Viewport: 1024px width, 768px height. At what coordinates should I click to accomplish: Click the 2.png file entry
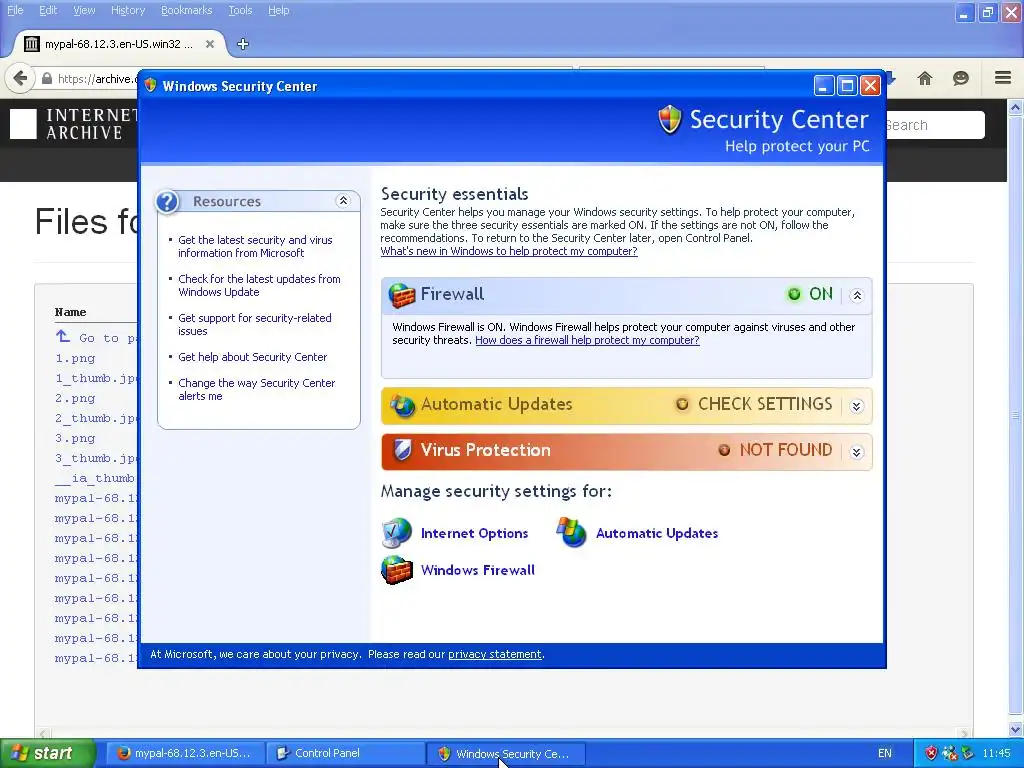(x=75, y=398)
